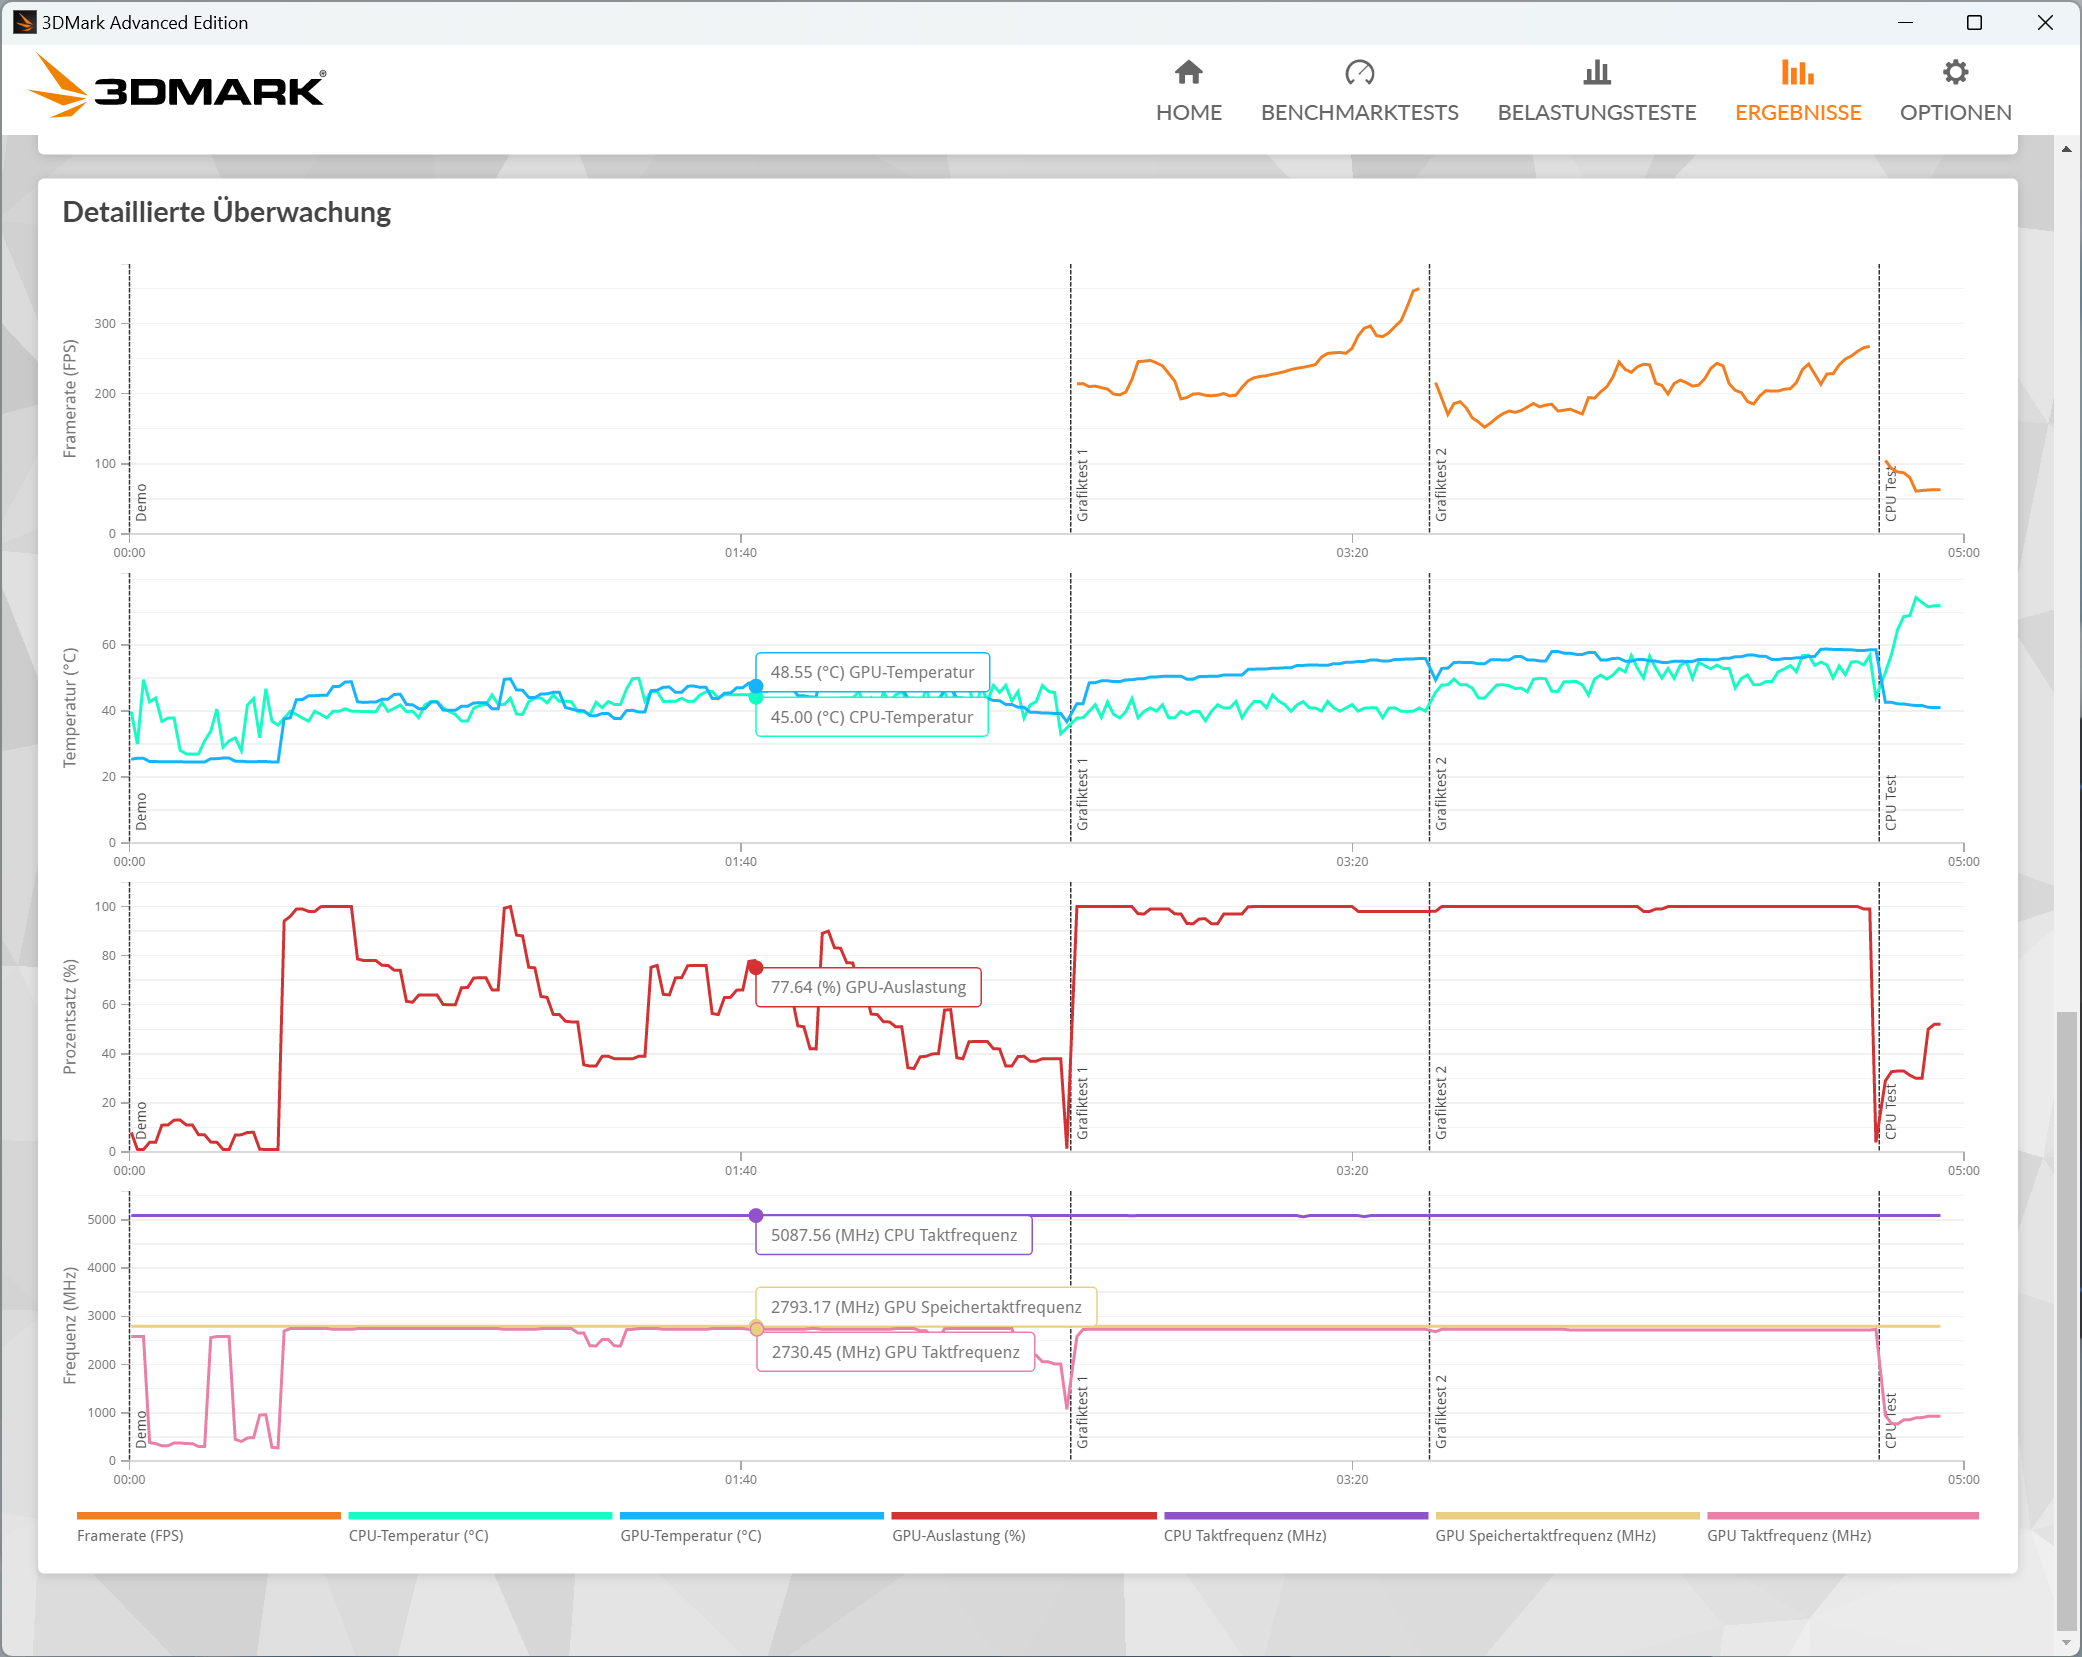Toggle Framerate (FPS) legend series
This screenshot has width=2082, height=1657.
pyautogui.click(x=130, y=1535)
